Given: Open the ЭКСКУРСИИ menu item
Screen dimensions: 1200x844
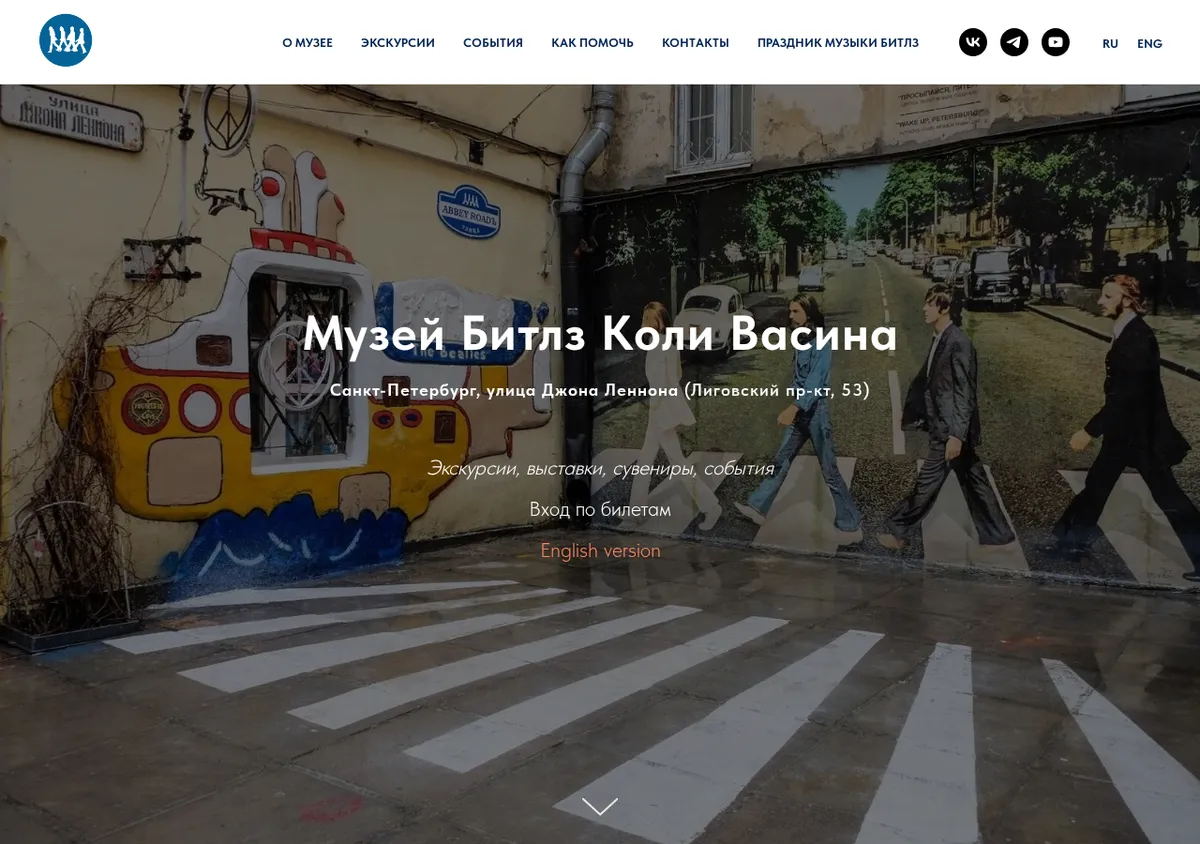Looking at the screenshot, I should coord(398,43).
